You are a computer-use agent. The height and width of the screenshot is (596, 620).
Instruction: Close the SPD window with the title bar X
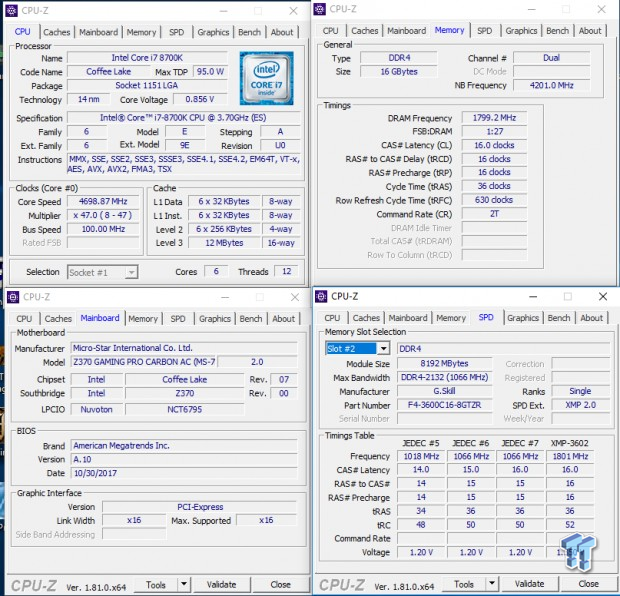603,297
